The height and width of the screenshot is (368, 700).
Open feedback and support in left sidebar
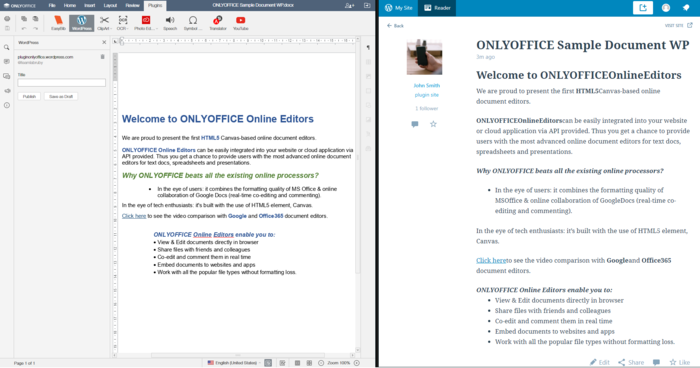[x=7, y=91]
